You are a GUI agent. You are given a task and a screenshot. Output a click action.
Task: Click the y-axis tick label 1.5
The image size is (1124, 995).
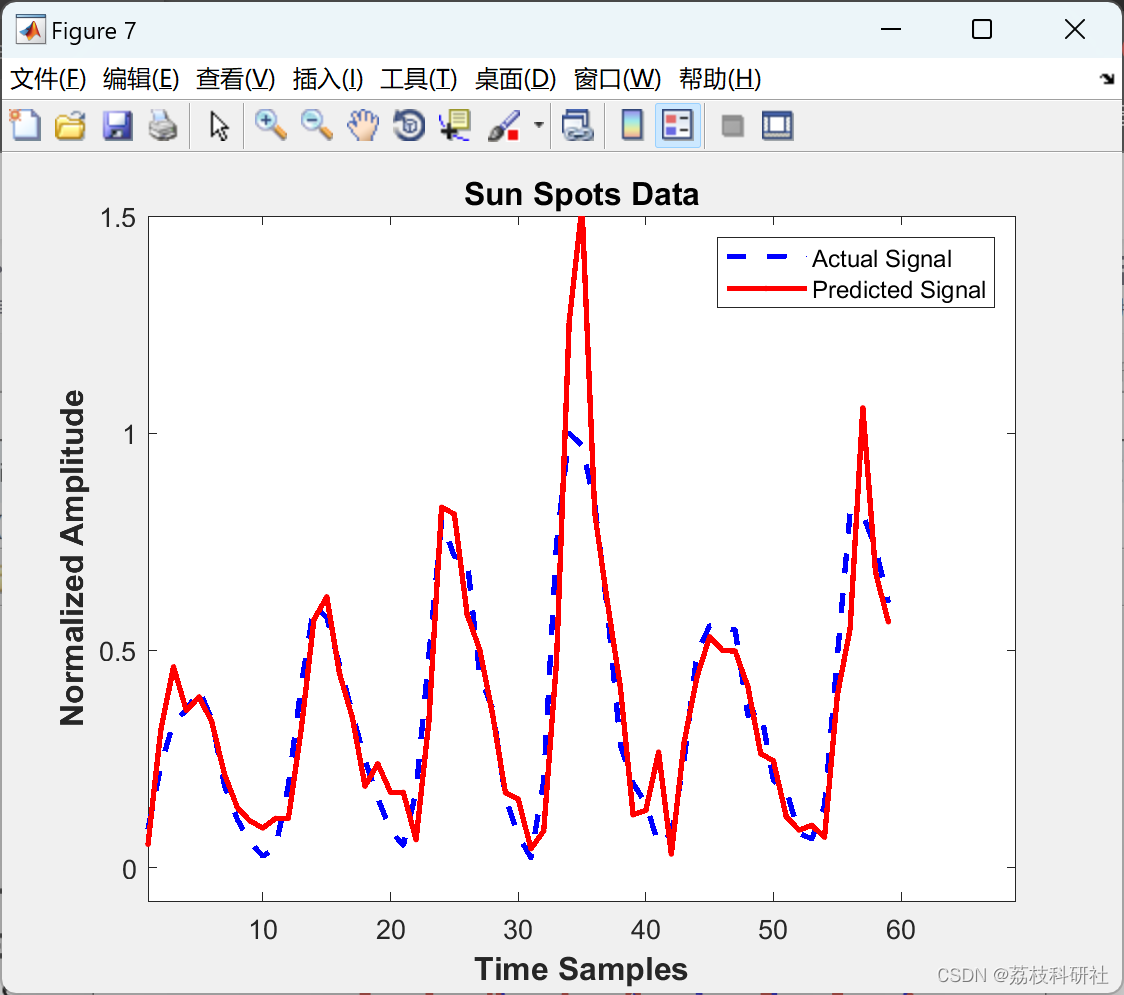[x=118, y=218]
